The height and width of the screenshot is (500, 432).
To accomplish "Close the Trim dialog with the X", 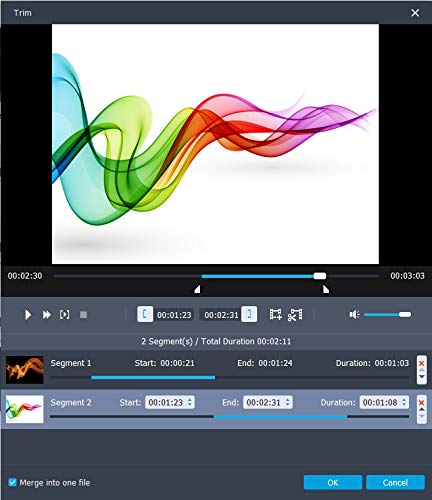I will pyautogui.click(x=415, y=13).
